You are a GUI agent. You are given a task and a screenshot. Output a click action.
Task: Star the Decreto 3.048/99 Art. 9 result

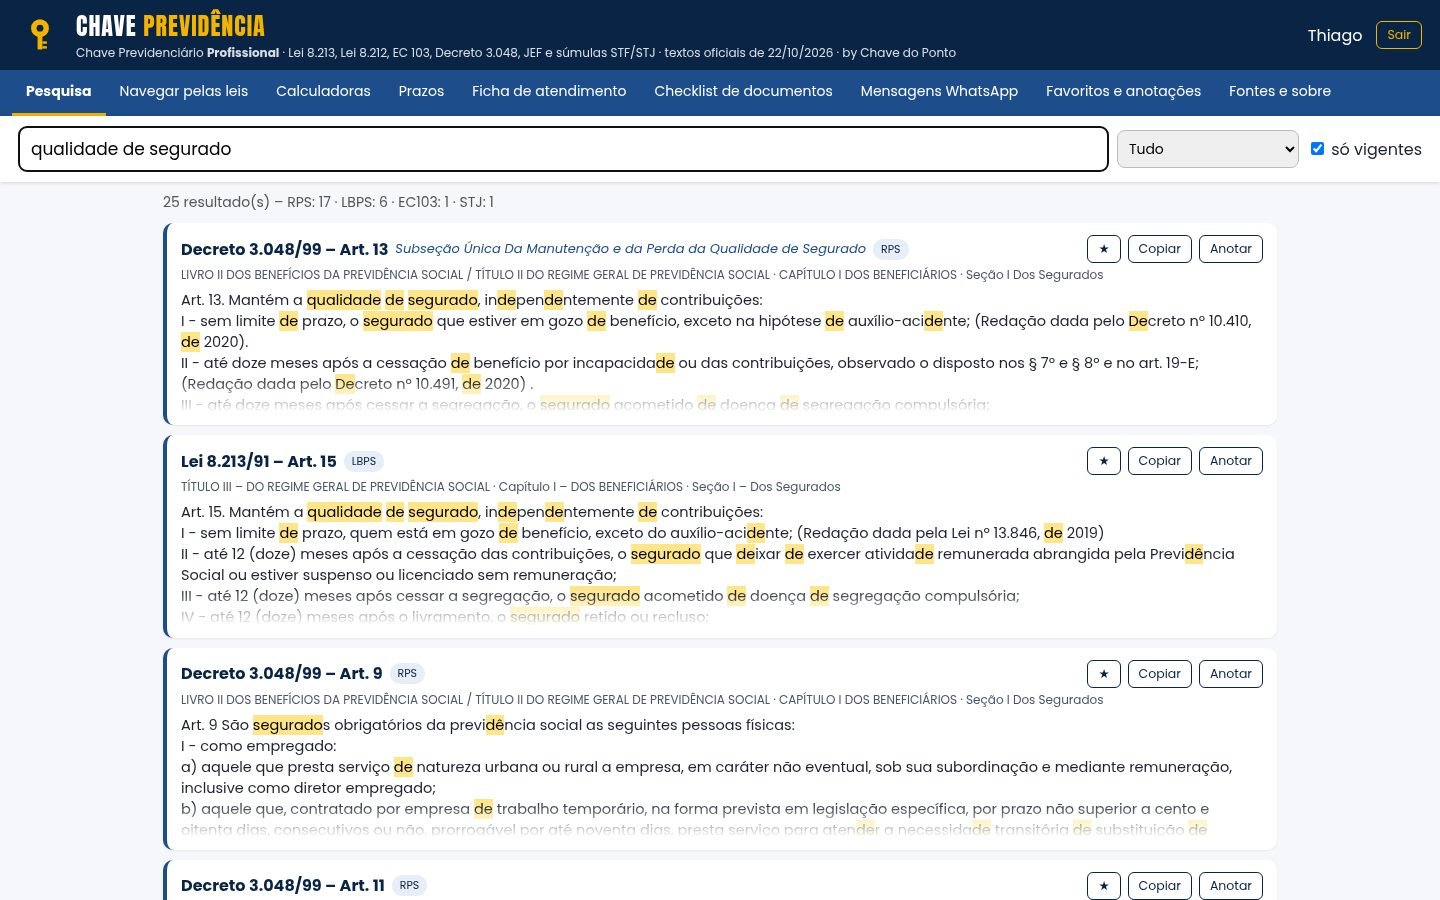click(x=1103, y=674)
